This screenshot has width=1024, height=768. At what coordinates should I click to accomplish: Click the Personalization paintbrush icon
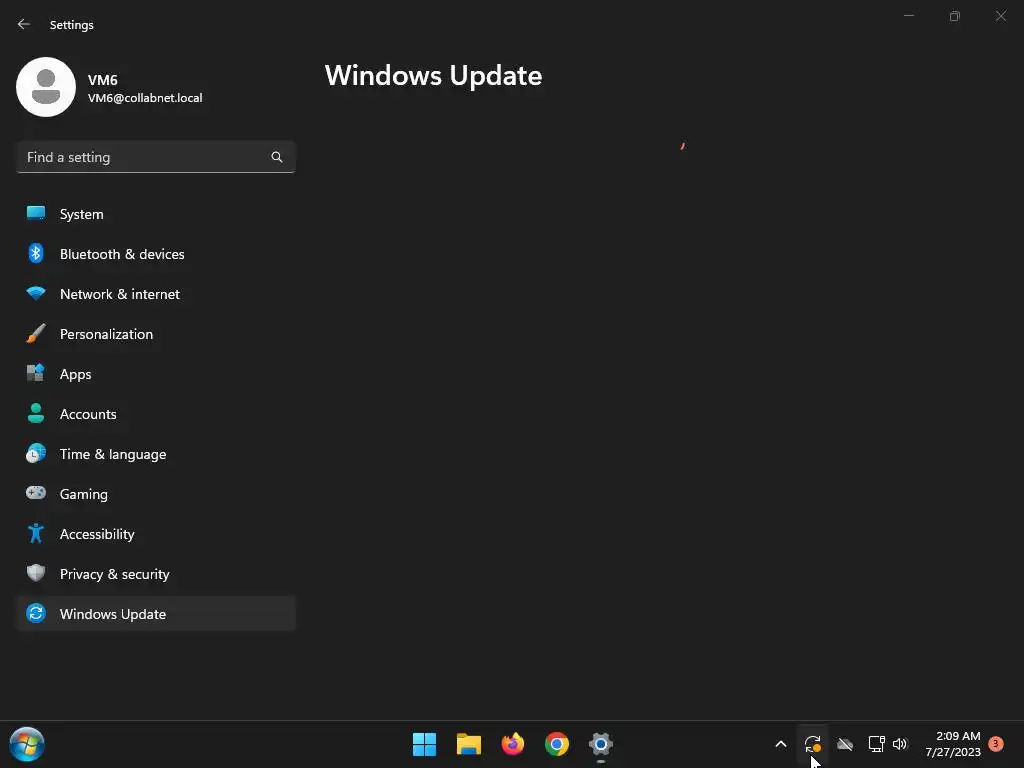pyautogui.click(x=36, y=333)
